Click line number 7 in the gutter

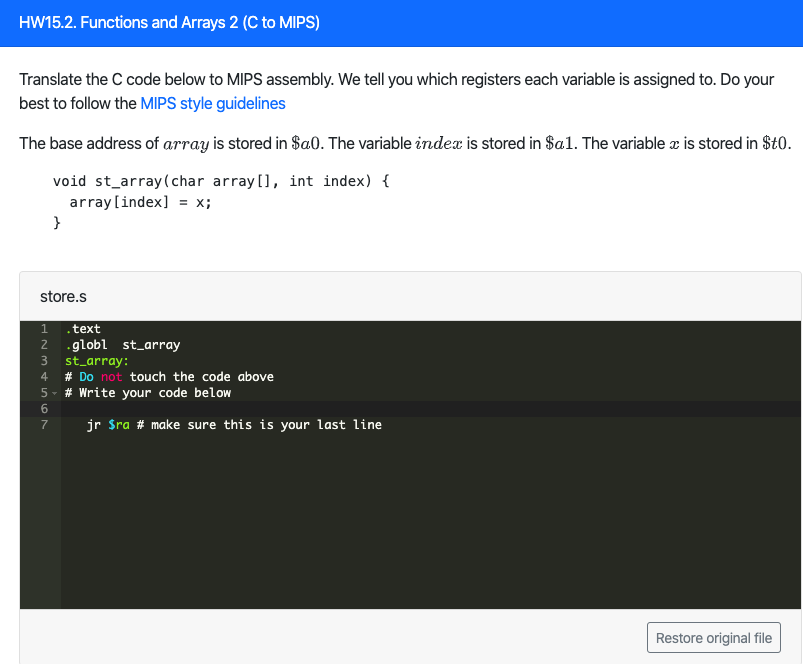pos(44,424)
